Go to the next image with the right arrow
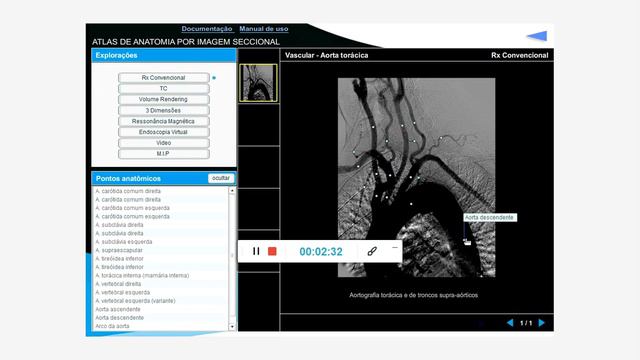The height and width of the screenshot is (360, 640). 542,322
